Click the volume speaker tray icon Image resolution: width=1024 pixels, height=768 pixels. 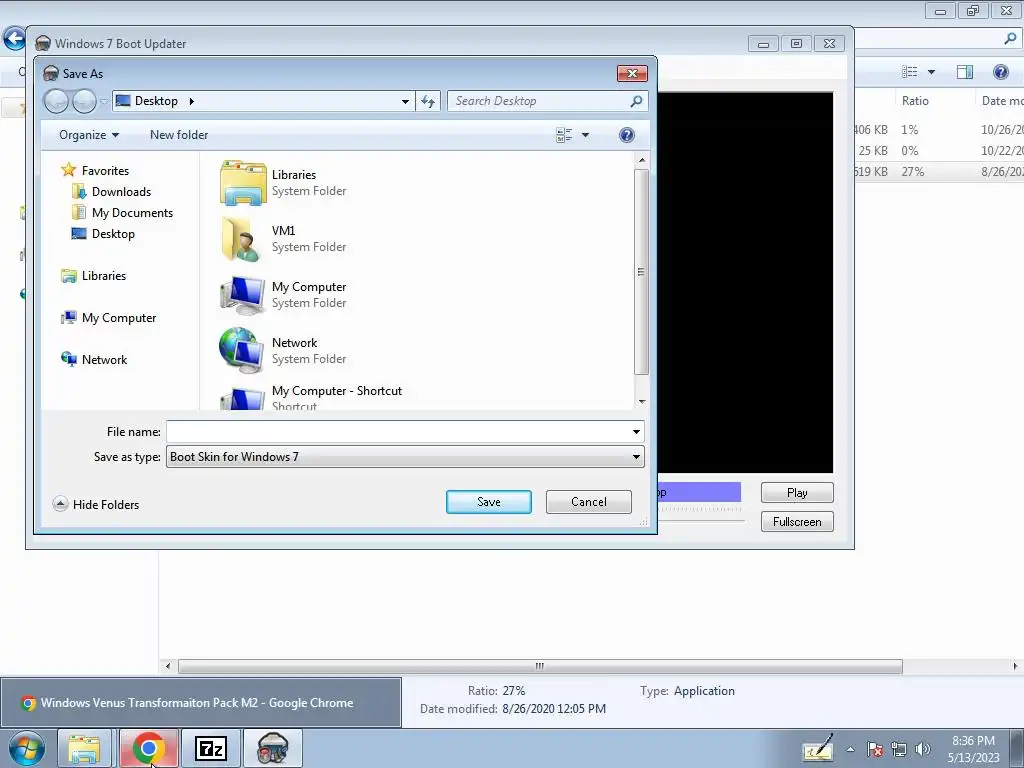(923, 750)
